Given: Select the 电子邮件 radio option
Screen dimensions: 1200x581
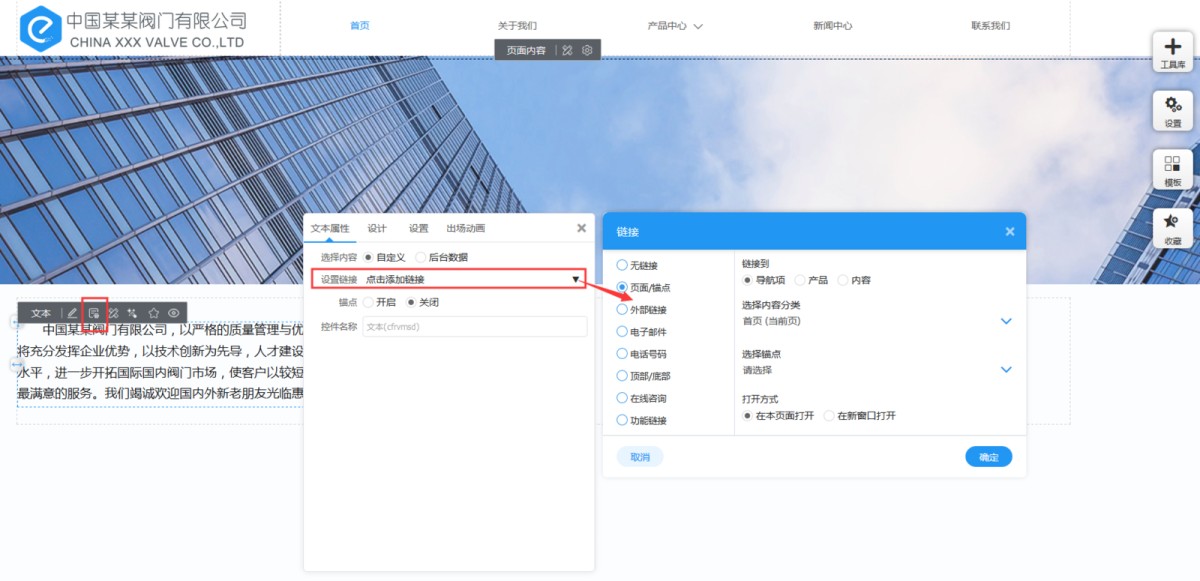Looking at the screenshot, I should tap(622, 331).
